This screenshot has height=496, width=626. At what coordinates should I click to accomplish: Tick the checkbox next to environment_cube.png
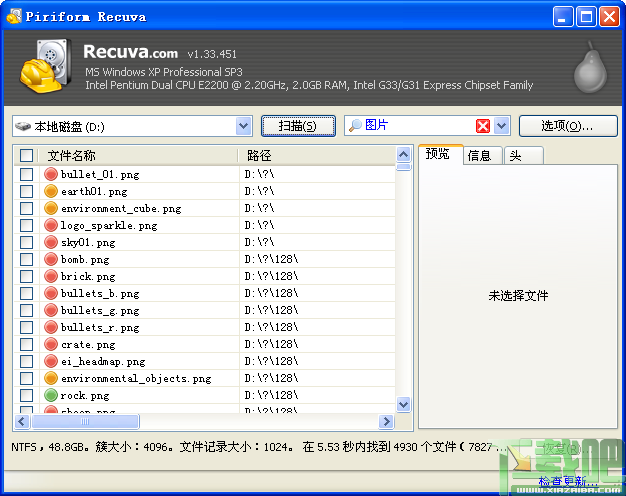(26, 208)
